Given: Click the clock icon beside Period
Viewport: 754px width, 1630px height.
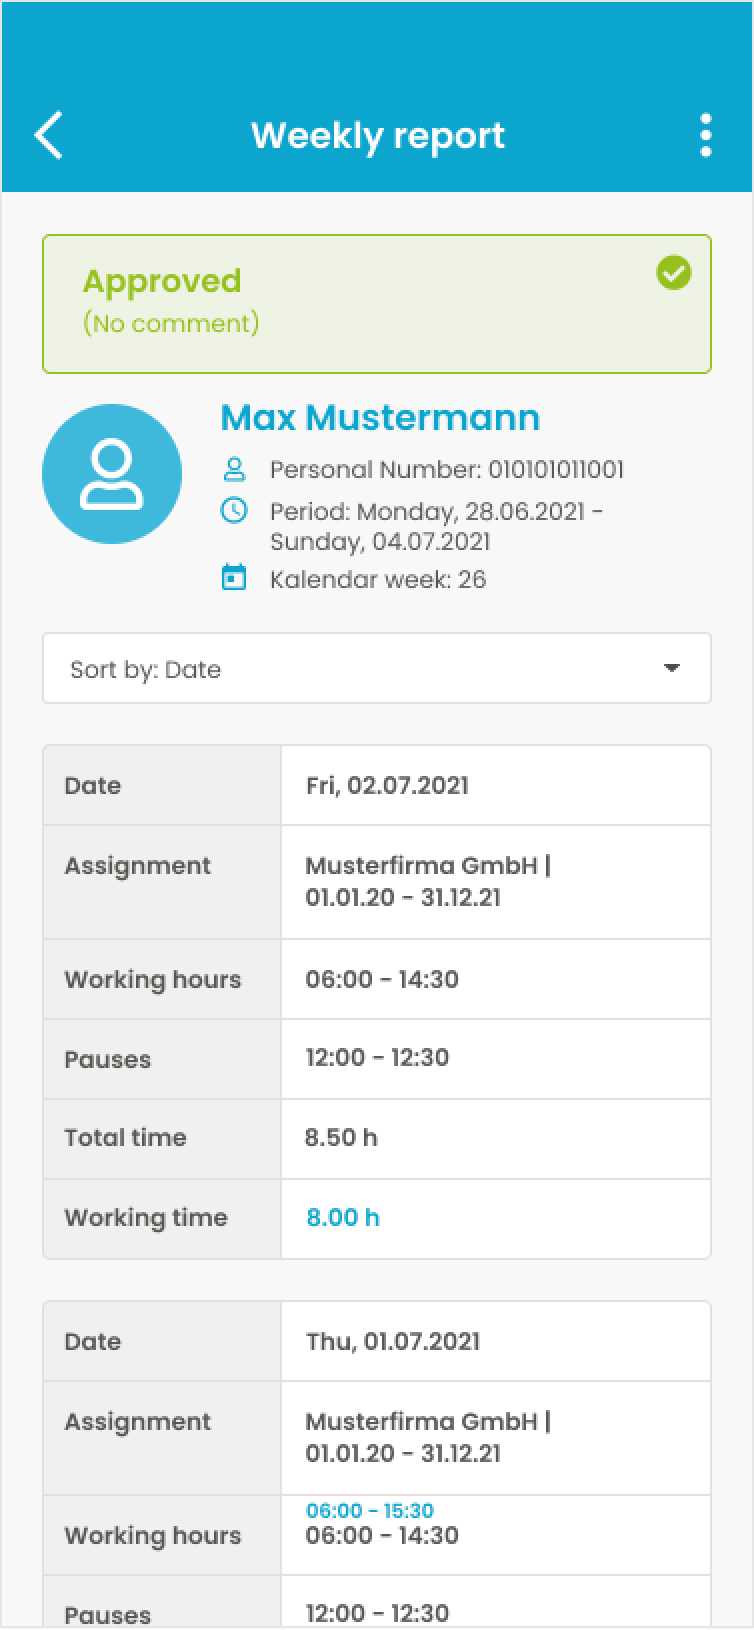Looking at the screenshot, I should [x=234, y=511].
